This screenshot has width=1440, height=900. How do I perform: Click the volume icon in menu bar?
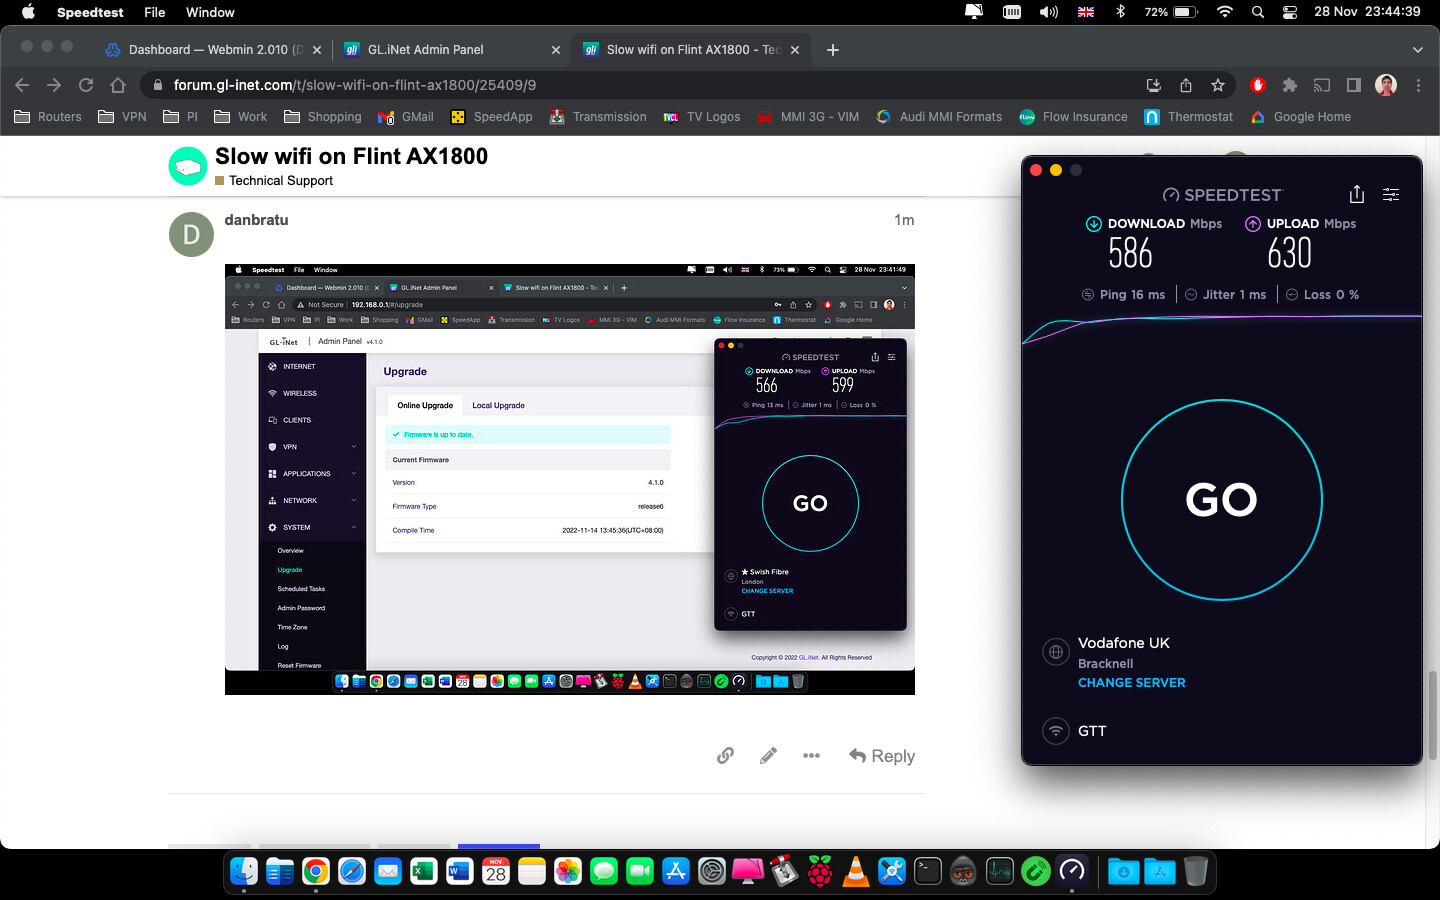[1049, 12]
